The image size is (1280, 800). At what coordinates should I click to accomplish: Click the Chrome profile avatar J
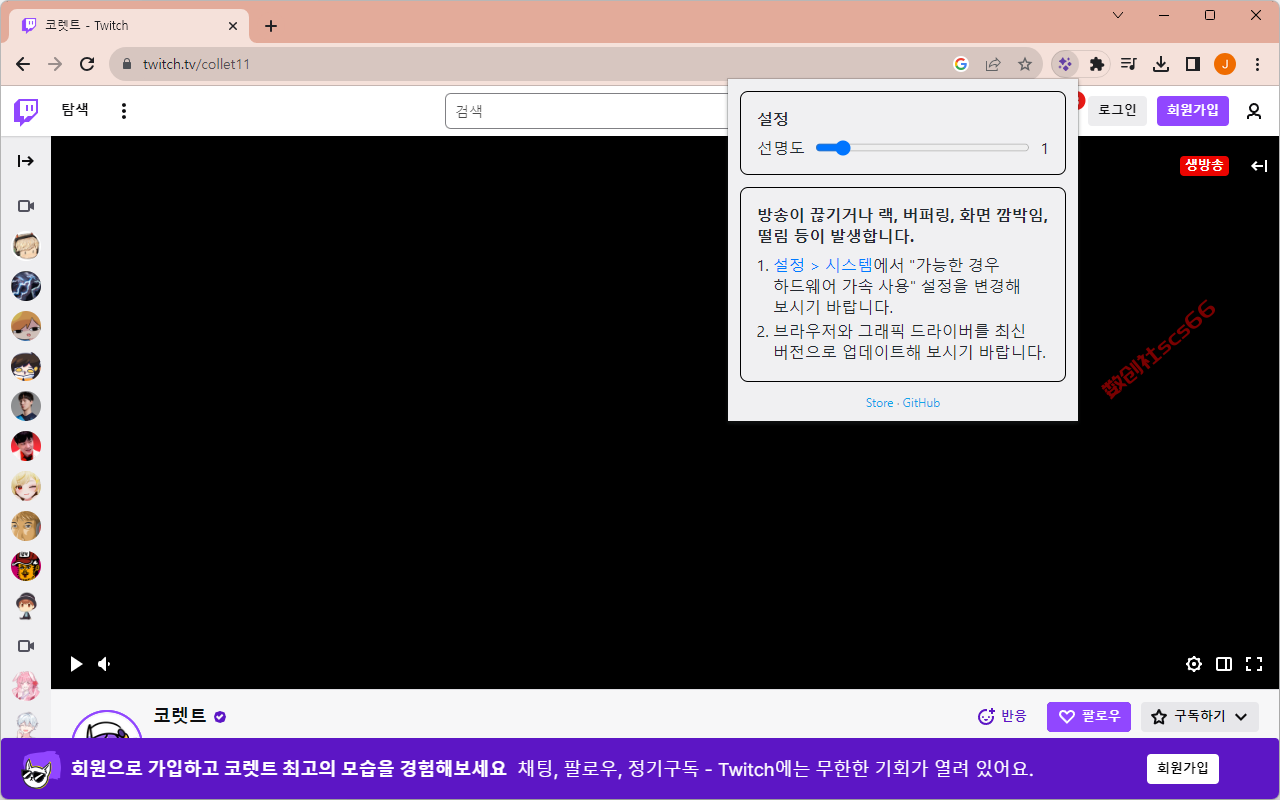1225,64
